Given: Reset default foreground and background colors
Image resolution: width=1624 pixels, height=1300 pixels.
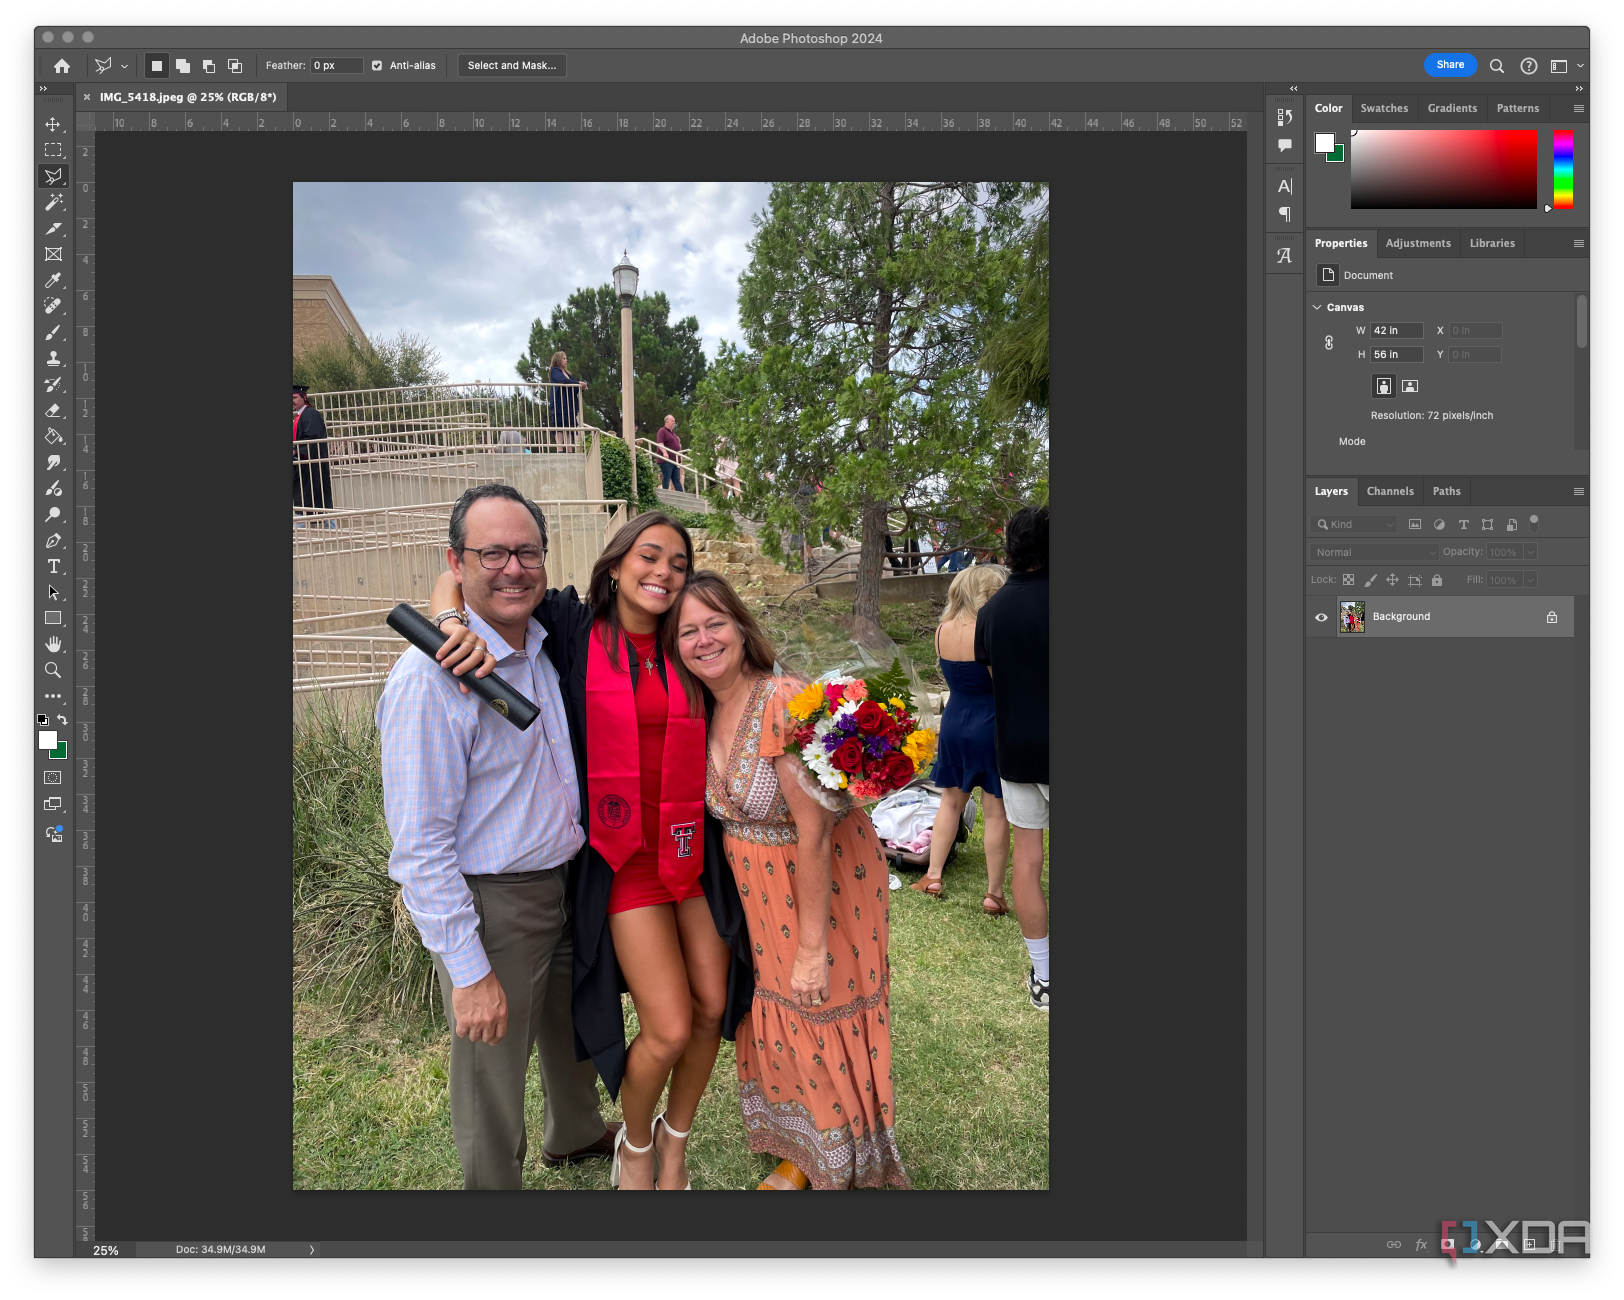Looking at the screenshot, I should 43,720.
